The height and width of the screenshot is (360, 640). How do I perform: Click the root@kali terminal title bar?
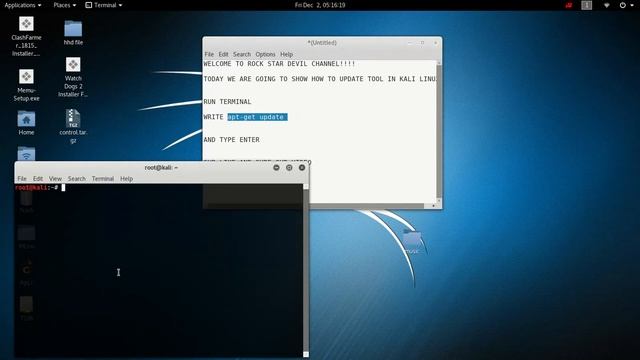pos(161,168)
